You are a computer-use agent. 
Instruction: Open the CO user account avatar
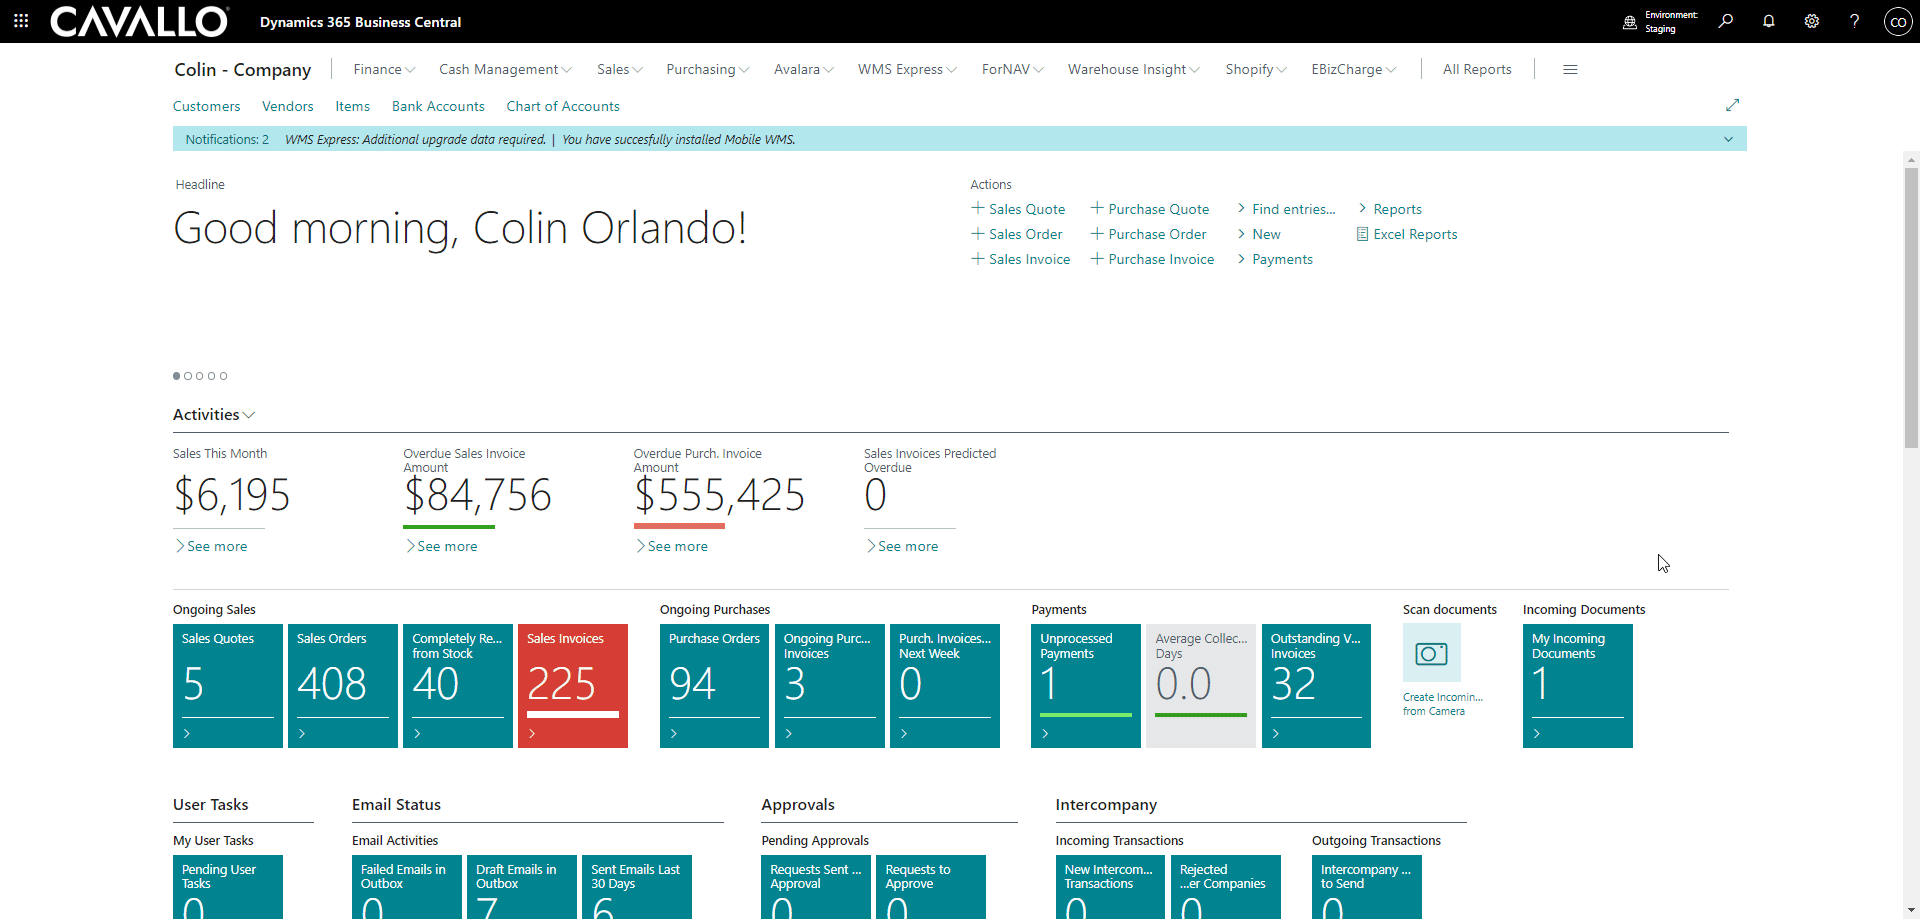1897,21
